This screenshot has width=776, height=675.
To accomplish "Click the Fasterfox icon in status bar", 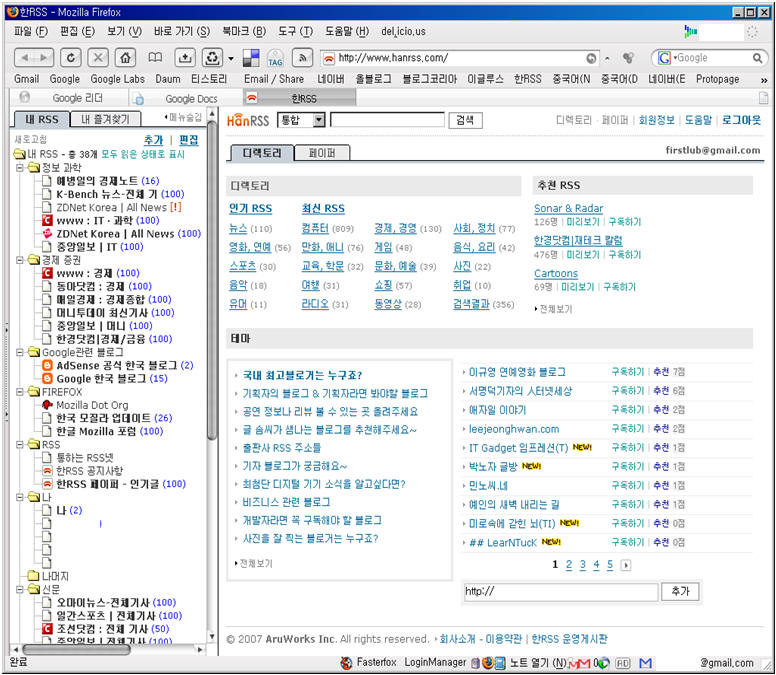I will point(346,663).
